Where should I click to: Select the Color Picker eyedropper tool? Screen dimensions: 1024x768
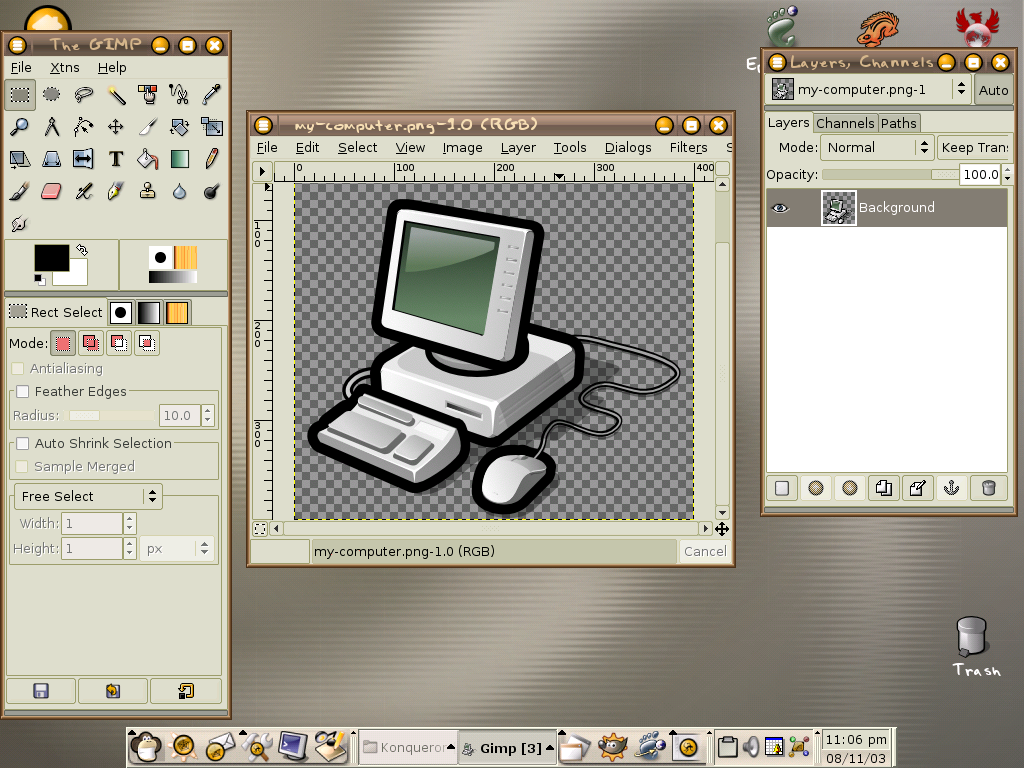coord(212,95)
